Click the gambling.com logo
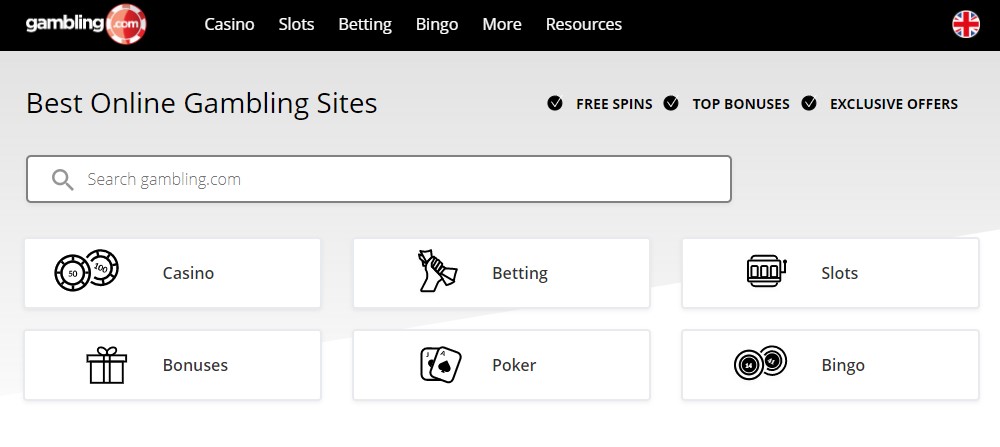Viewport: 1000px width, 447px height. [x=86, y=24]
